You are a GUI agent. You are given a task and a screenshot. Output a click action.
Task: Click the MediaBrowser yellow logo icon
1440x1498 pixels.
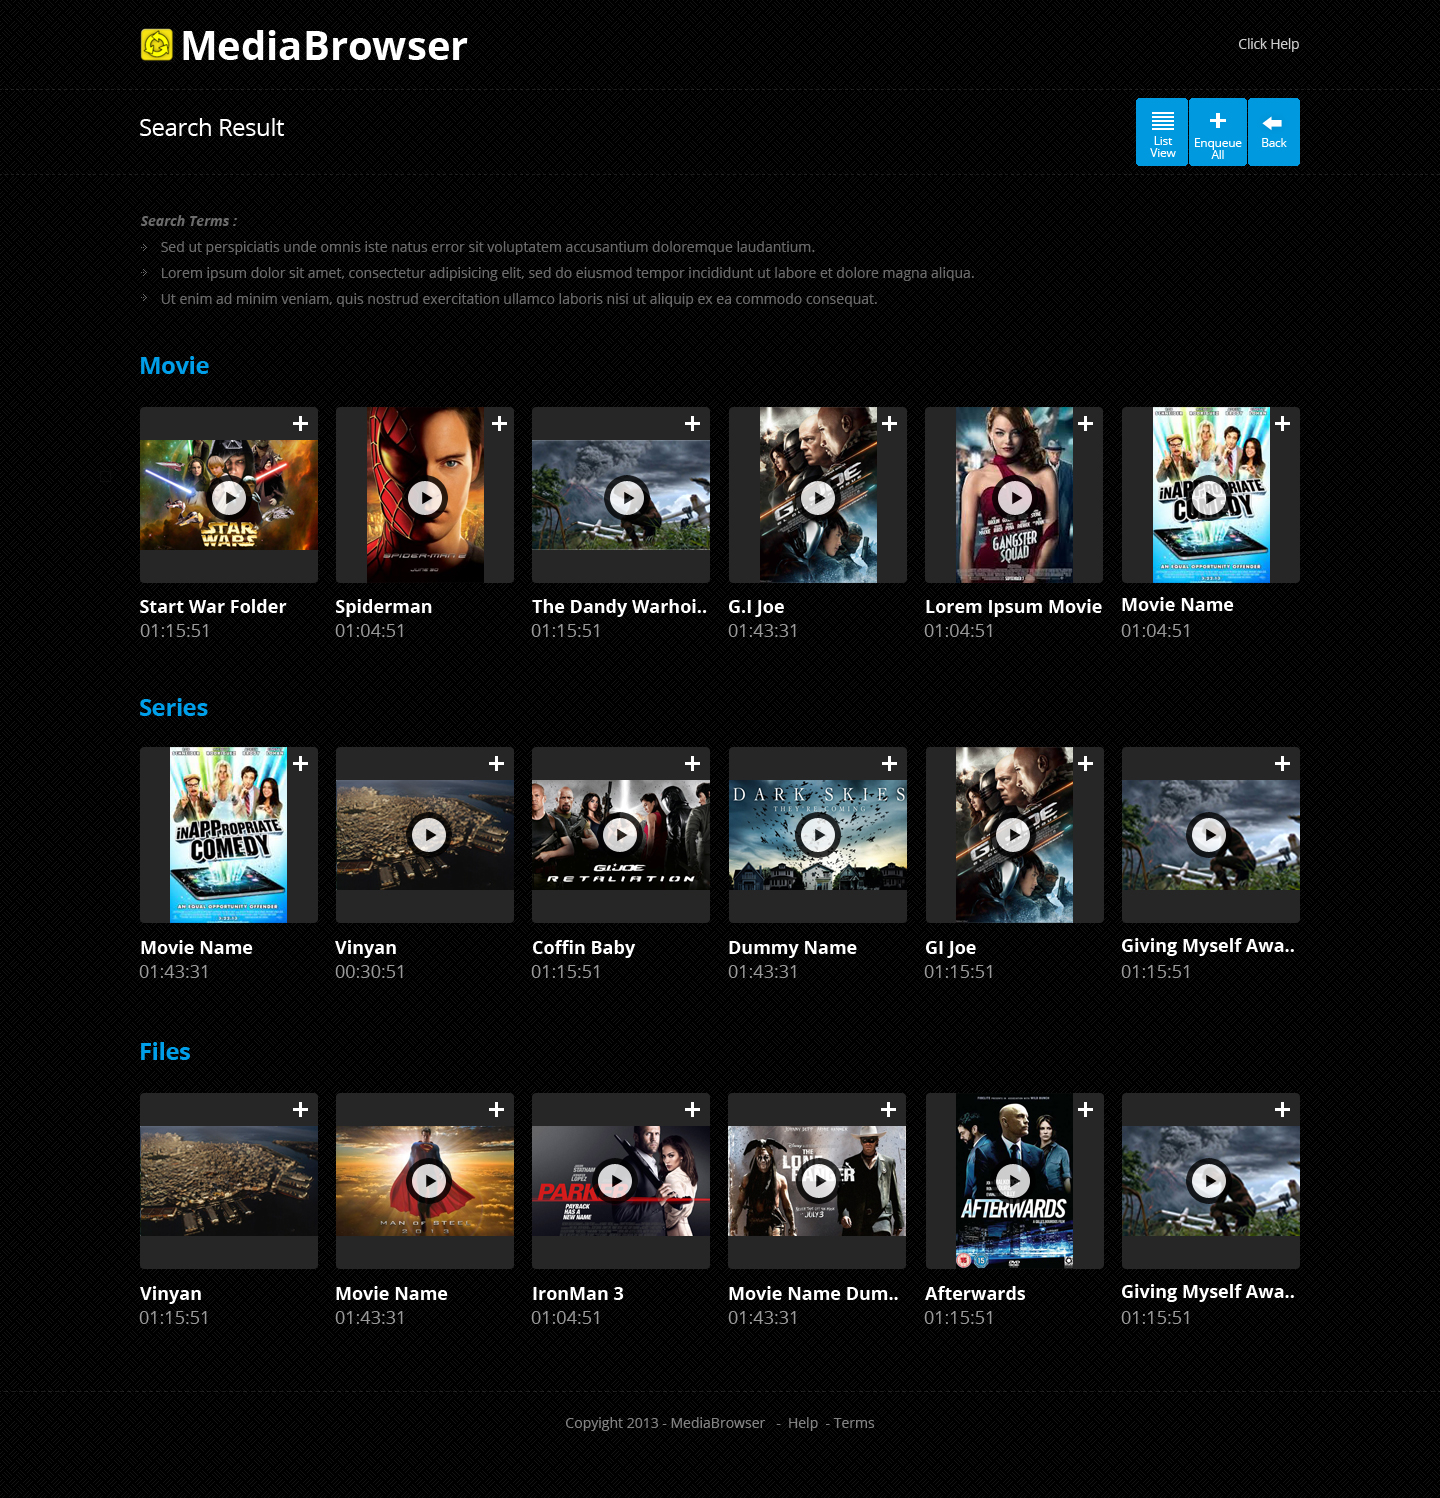[157, 45]
